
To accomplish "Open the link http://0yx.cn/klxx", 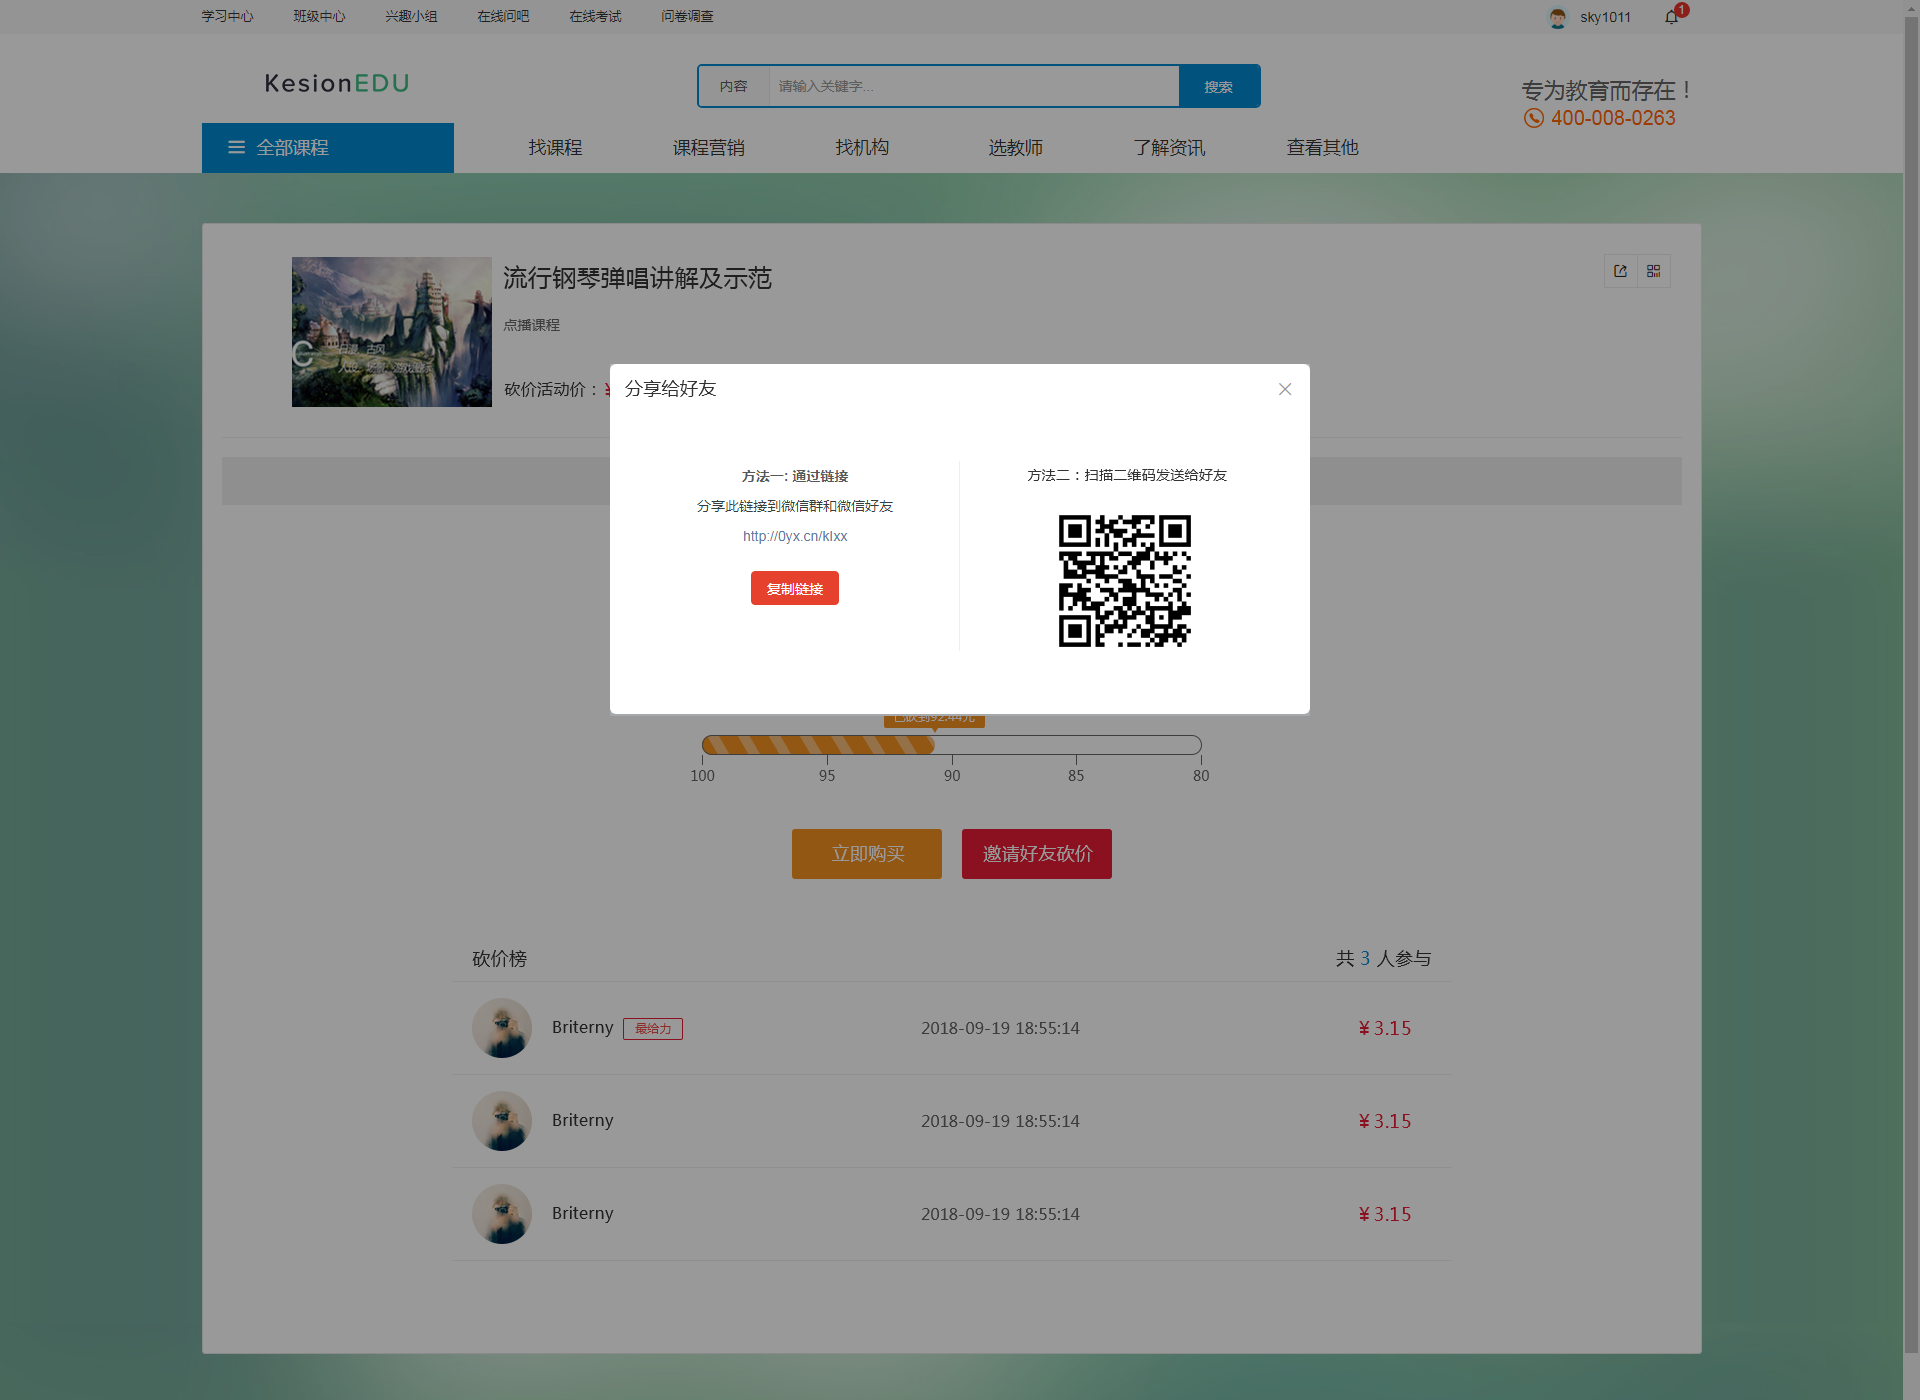I will (794, 536).
